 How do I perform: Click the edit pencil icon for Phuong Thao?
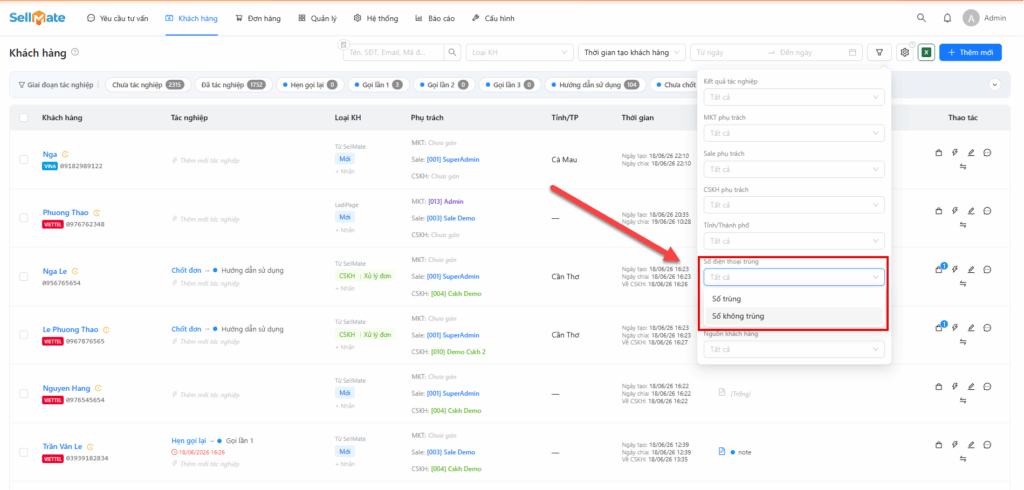(970, 211)
